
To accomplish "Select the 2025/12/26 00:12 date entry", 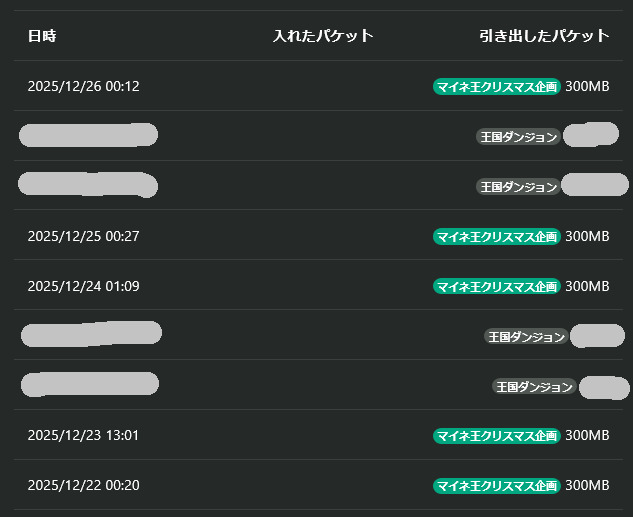I will tap(84, 86).
